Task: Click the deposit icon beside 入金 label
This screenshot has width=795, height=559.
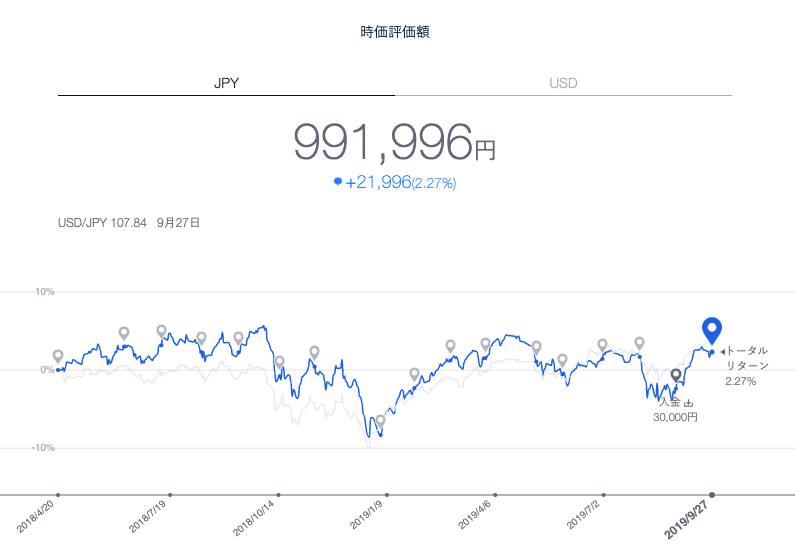Action: (x=688, y=402)
